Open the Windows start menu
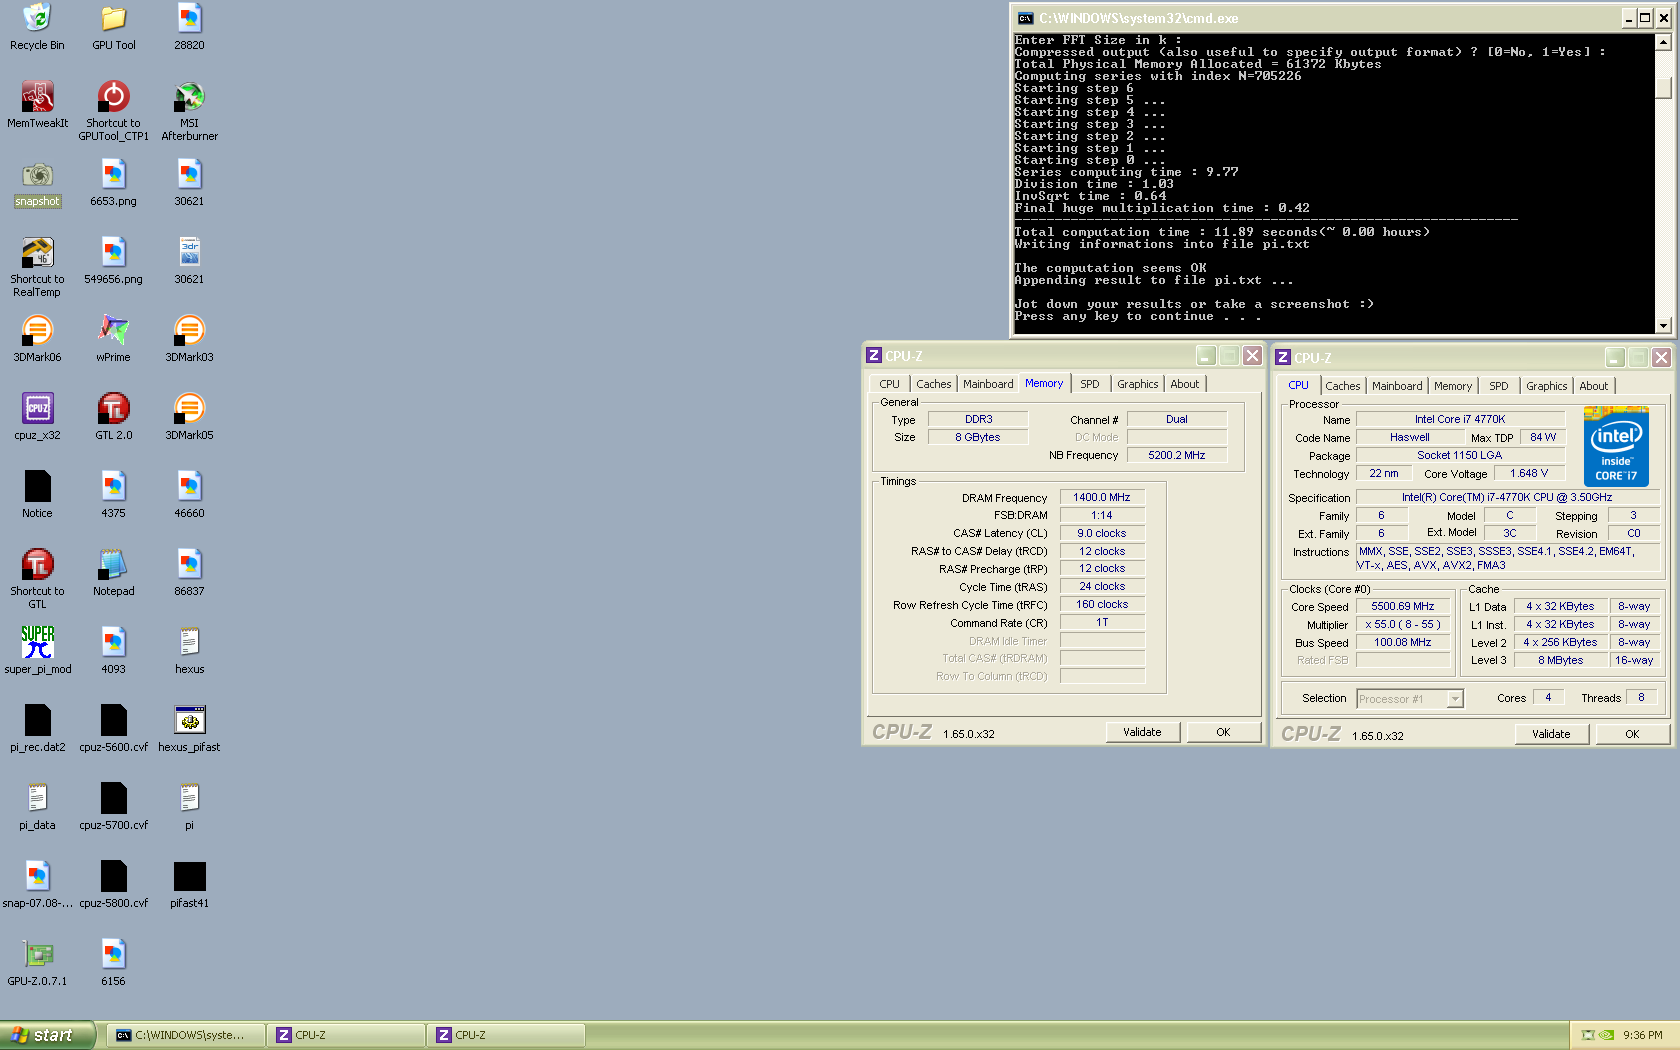Viewport: 1680px width, 1050px height. 47,1035
